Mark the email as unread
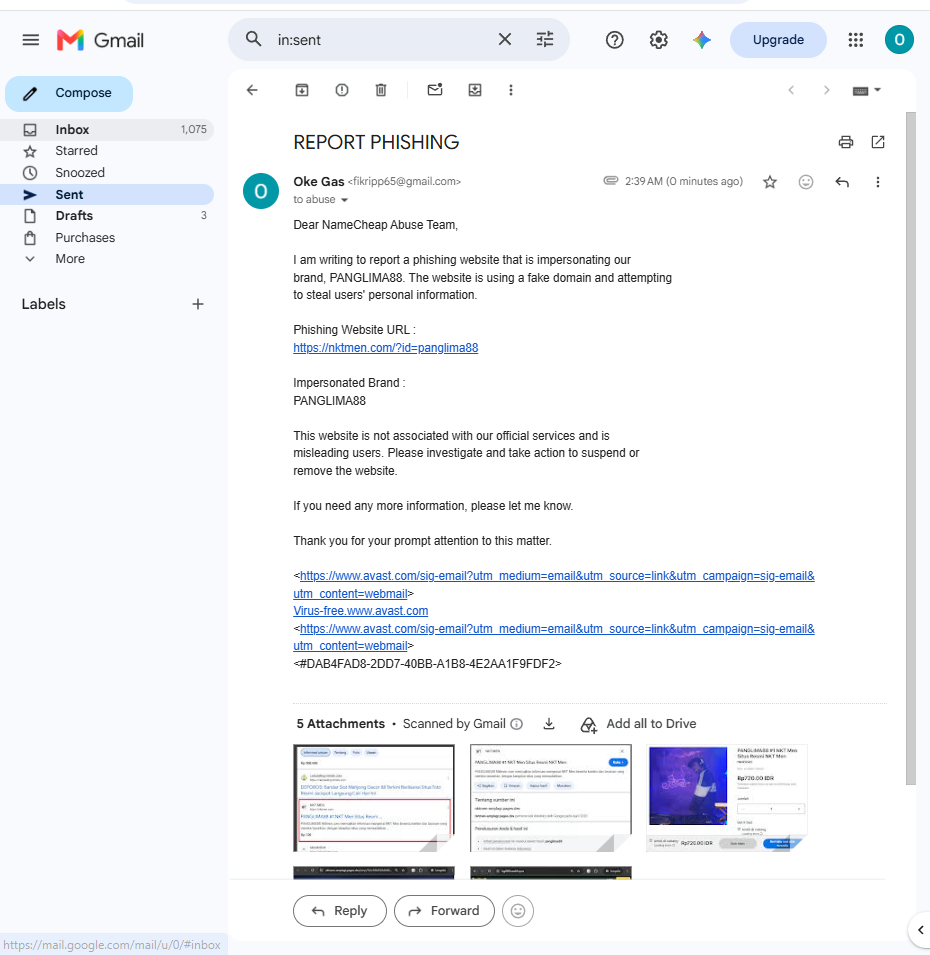Screen dimensions: 930x955 tap(435, 90)
